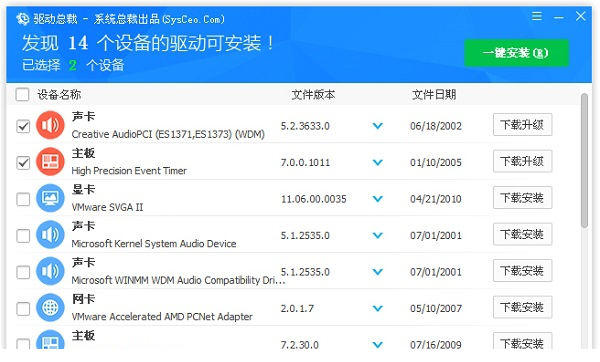600x362 pixels.
Task: Open the hamburger menu in the title bar
Action: [536, 16]
